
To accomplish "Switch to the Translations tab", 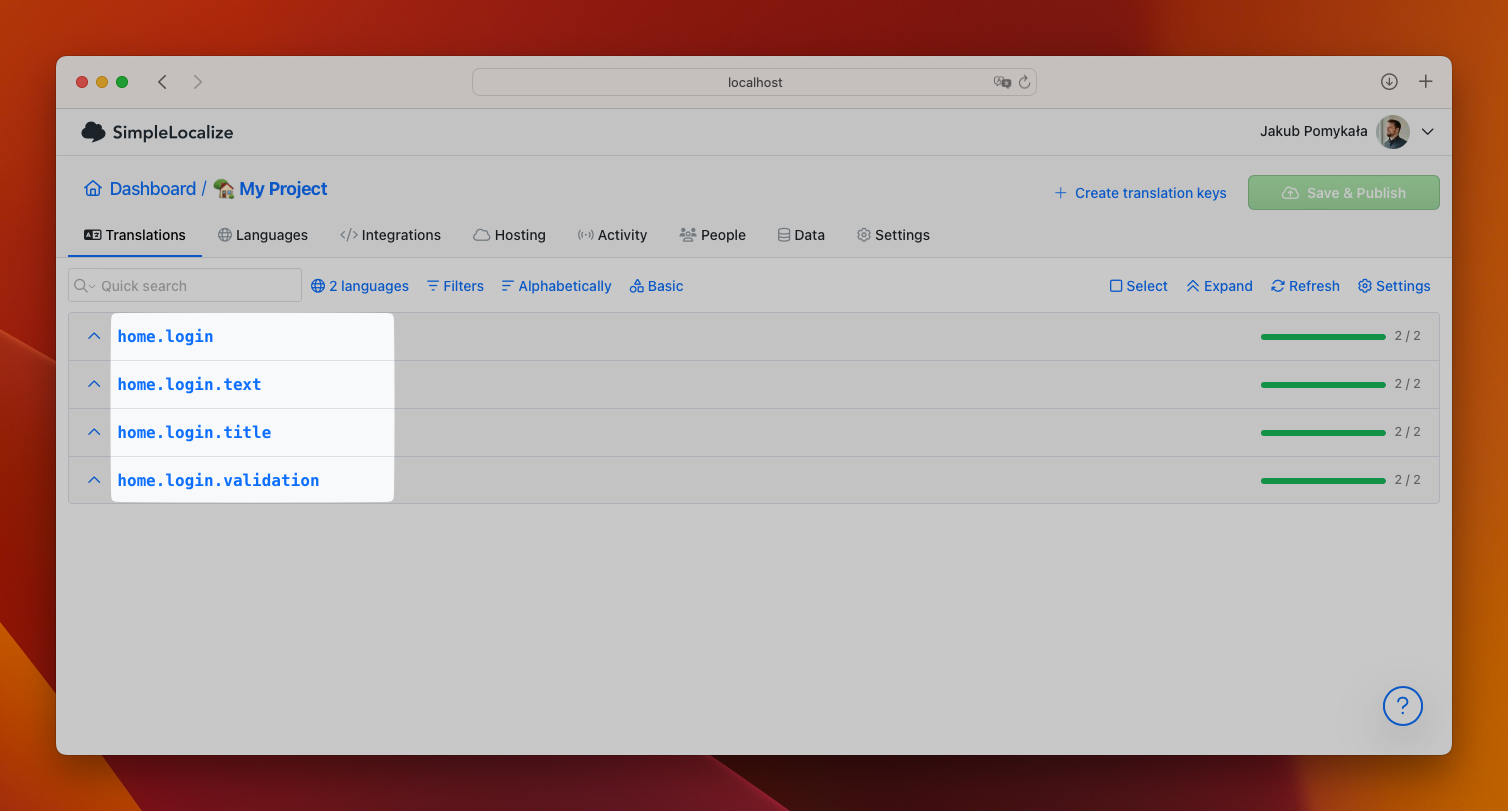I will pos(135,235).
